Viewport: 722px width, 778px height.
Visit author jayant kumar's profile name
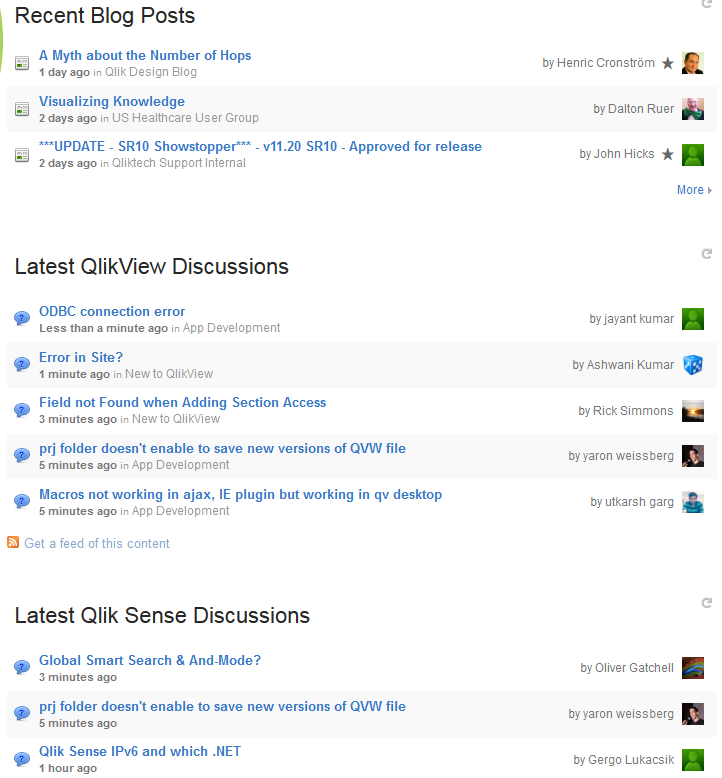pos(639,319)
